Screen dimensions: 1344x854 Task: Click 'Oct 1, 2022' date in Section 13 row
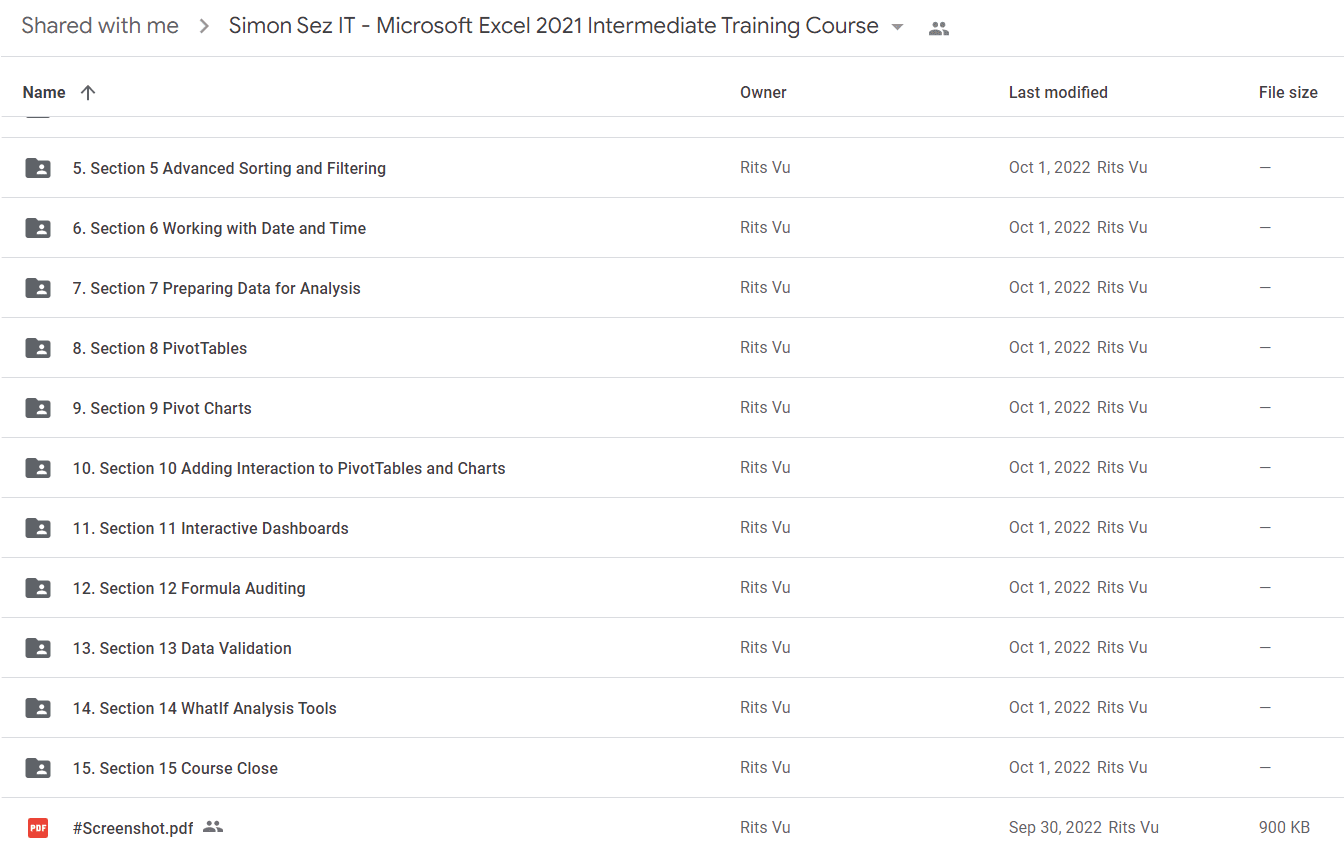coord(1049,648)
